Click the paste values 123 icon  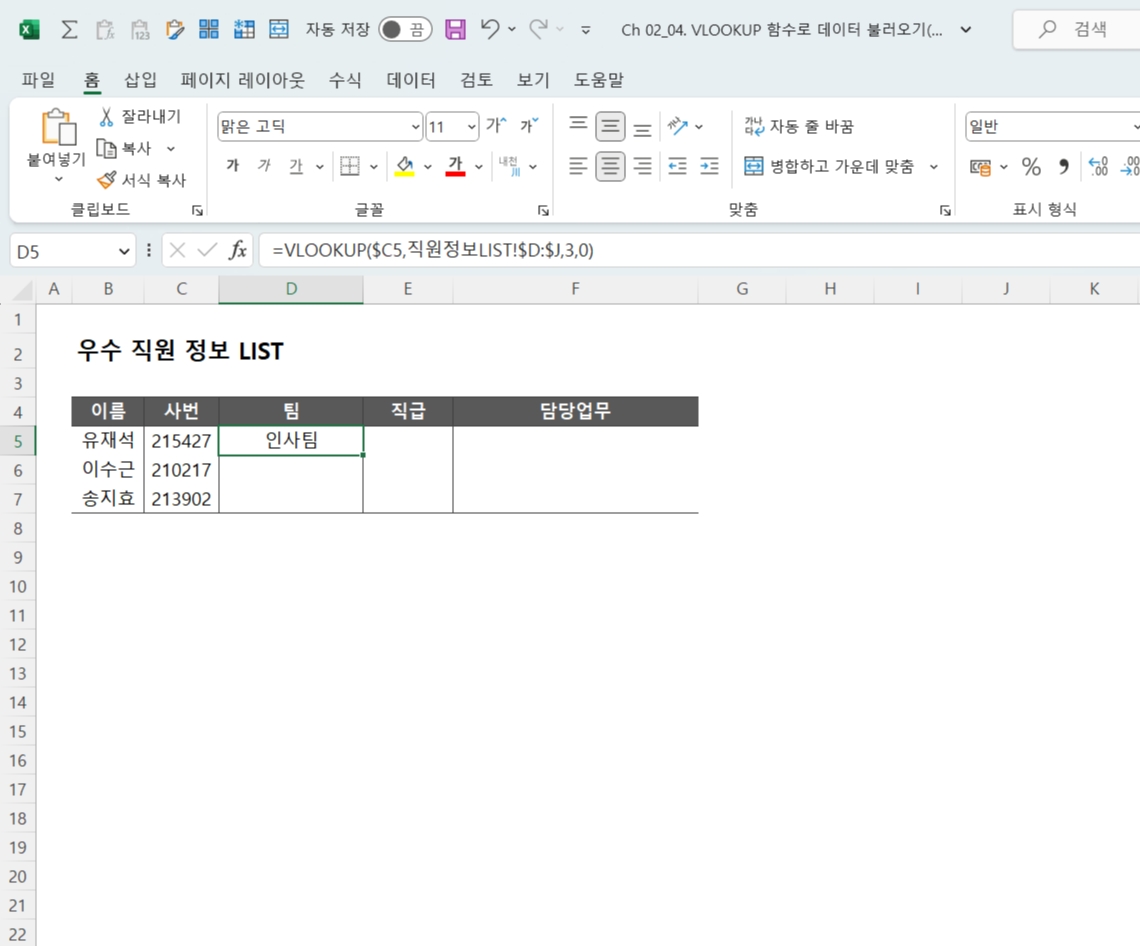[x=140, y=30]
